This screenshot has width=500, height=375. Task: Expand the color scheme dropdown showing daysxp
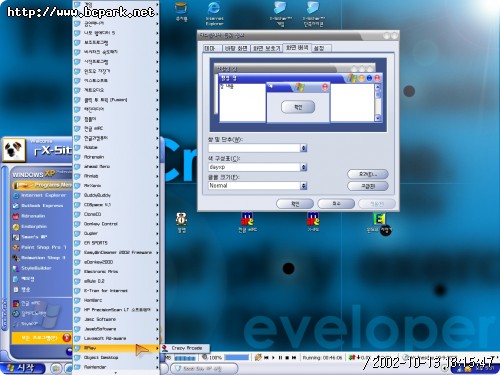pyautogui.click(x=303, y=167)
